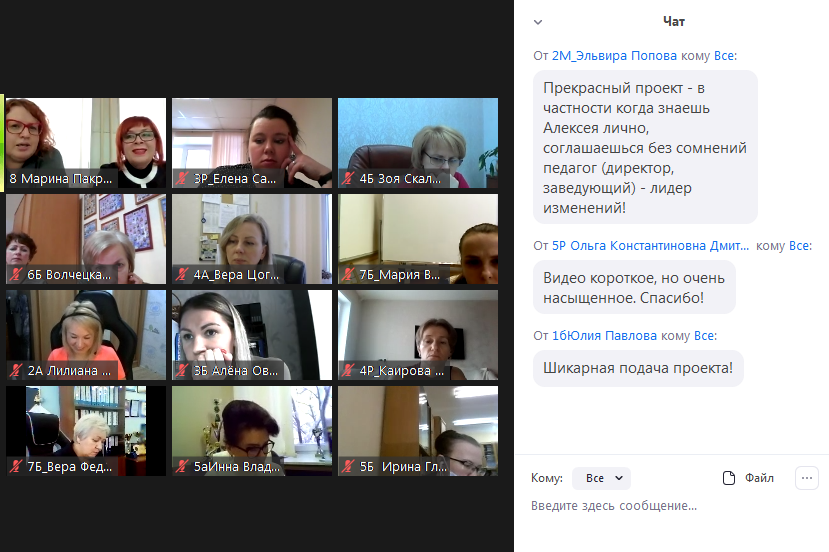Image resolution: width=829 pixels, height=552 pixels.
Task: Select the 4Р_Каирова video tile
Action: click(417, 332)
